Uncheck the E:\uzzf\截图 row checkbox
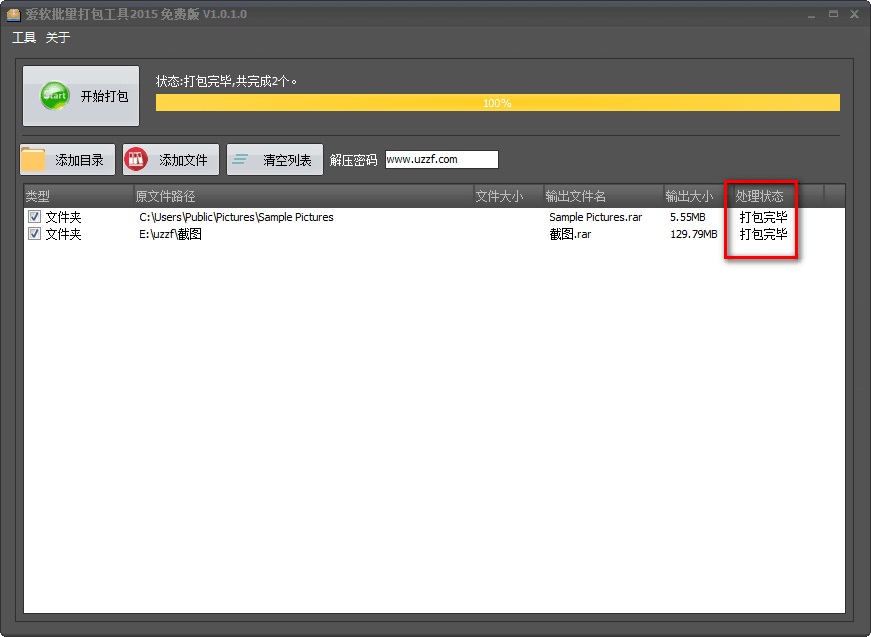Viewport: 871px width, 637px height. point(34,234)
